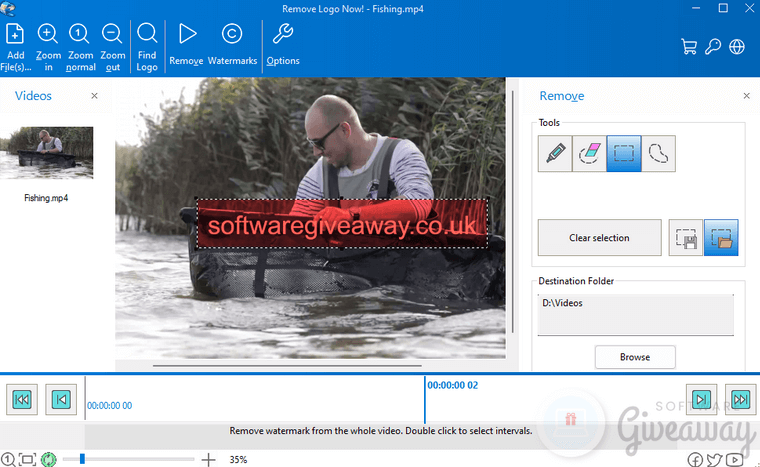Step to the next frame

[x=701, y=400]
